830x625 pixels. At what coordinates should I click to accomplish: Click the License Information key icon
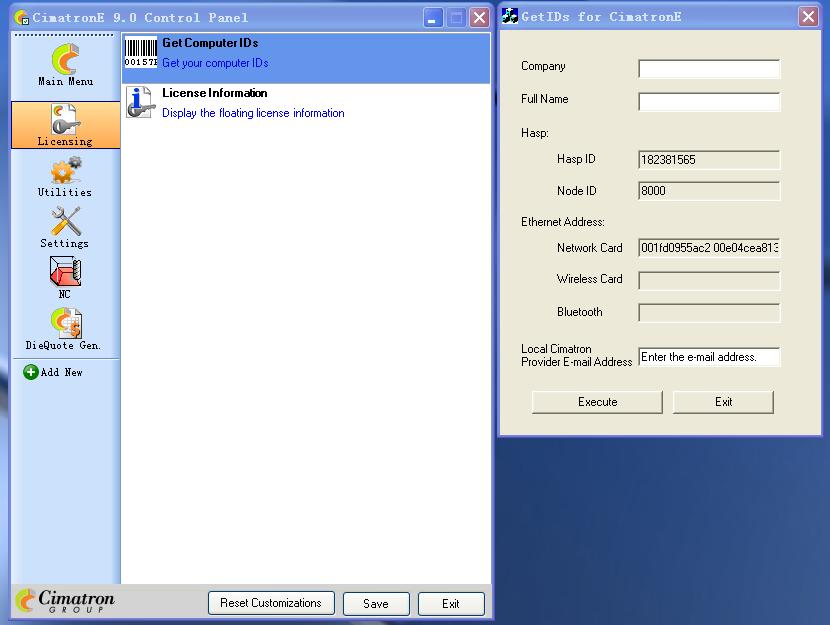141,102
